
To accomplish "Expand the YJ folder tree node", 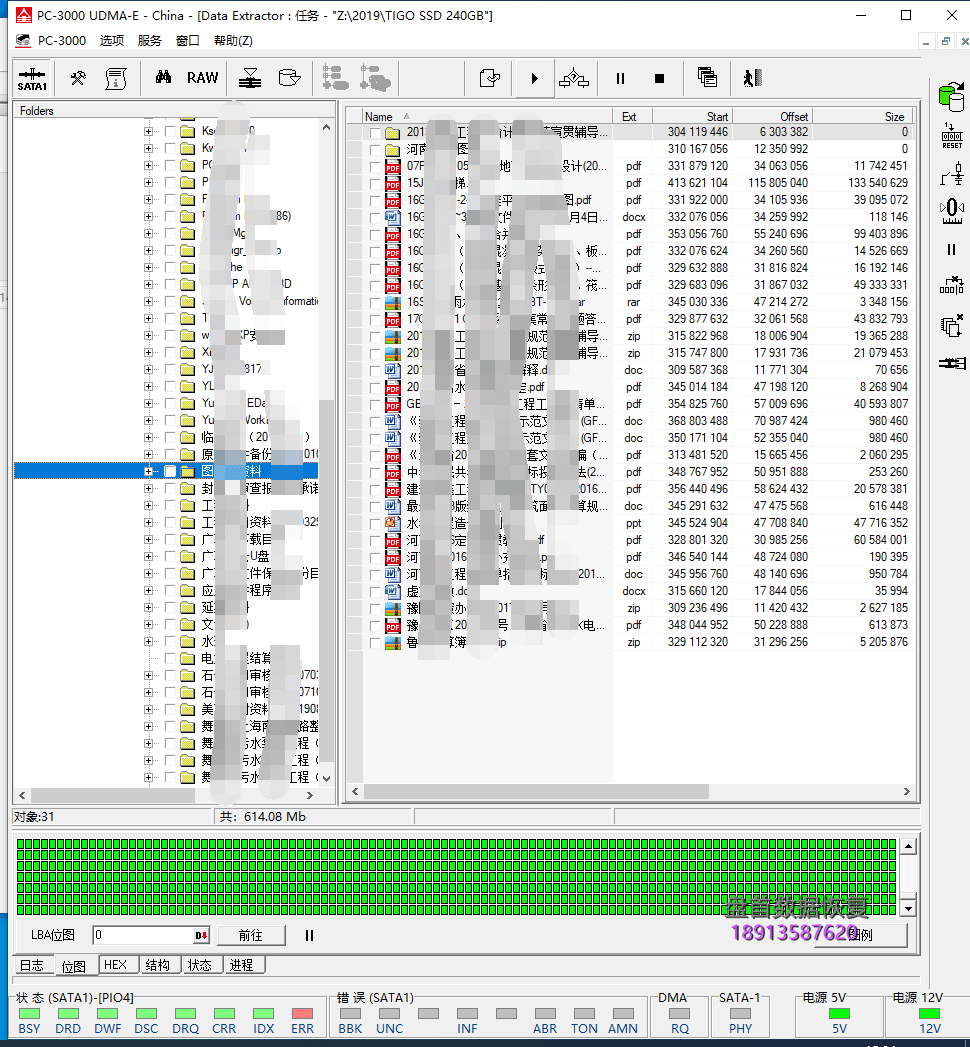I will click(x=148, y=369).
